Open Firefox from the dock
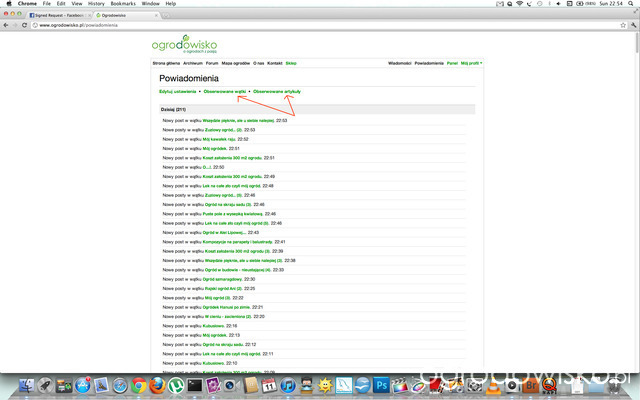 (159, 385)
